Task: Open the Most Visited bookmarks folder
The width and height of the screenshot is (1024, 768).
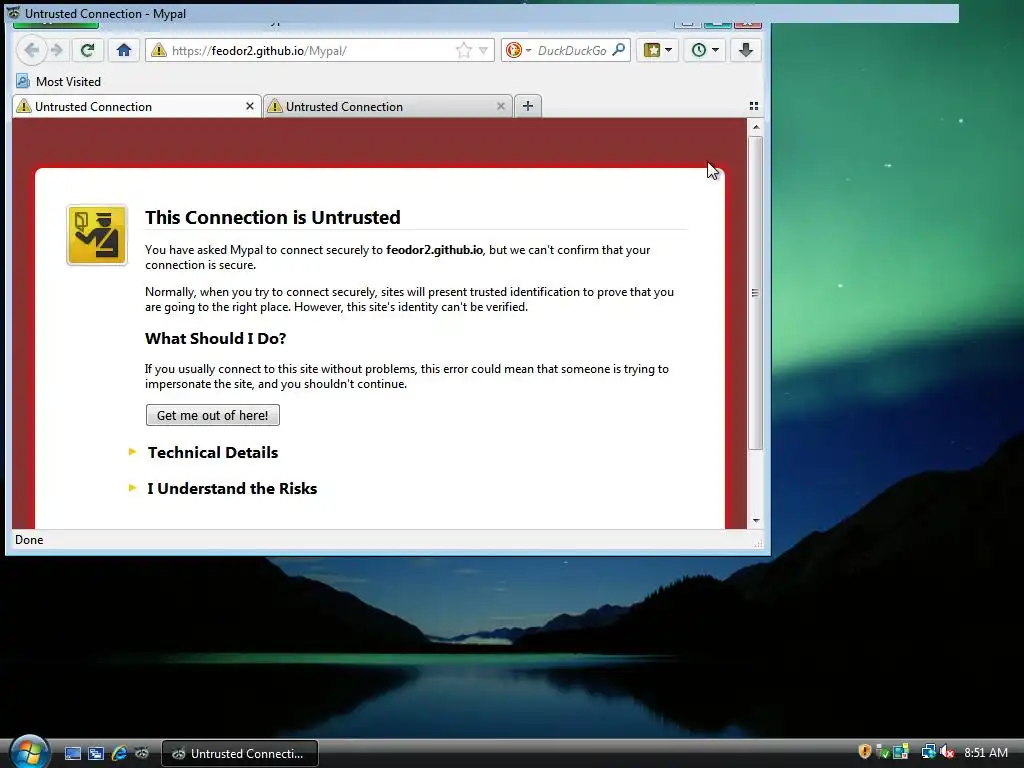Action: click(x=59, y=82)
